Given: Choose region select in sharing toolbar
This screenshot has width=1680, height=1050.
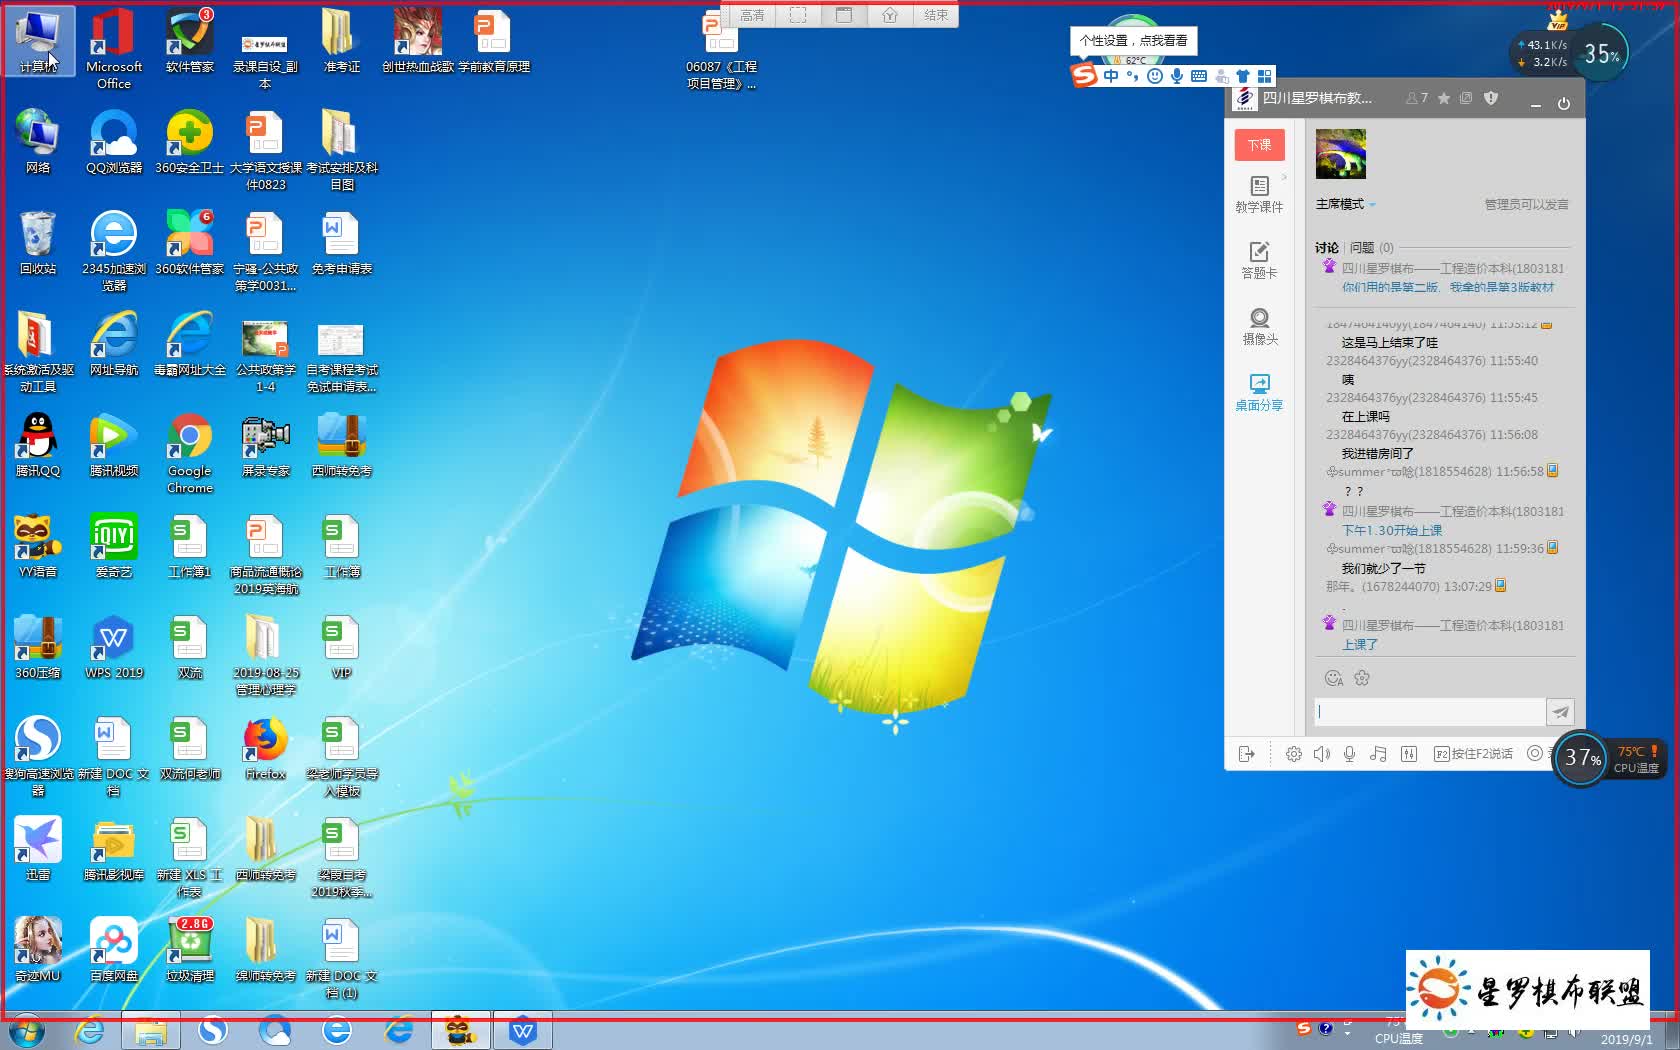Looking at the screenshot, I should coord(798,15).
